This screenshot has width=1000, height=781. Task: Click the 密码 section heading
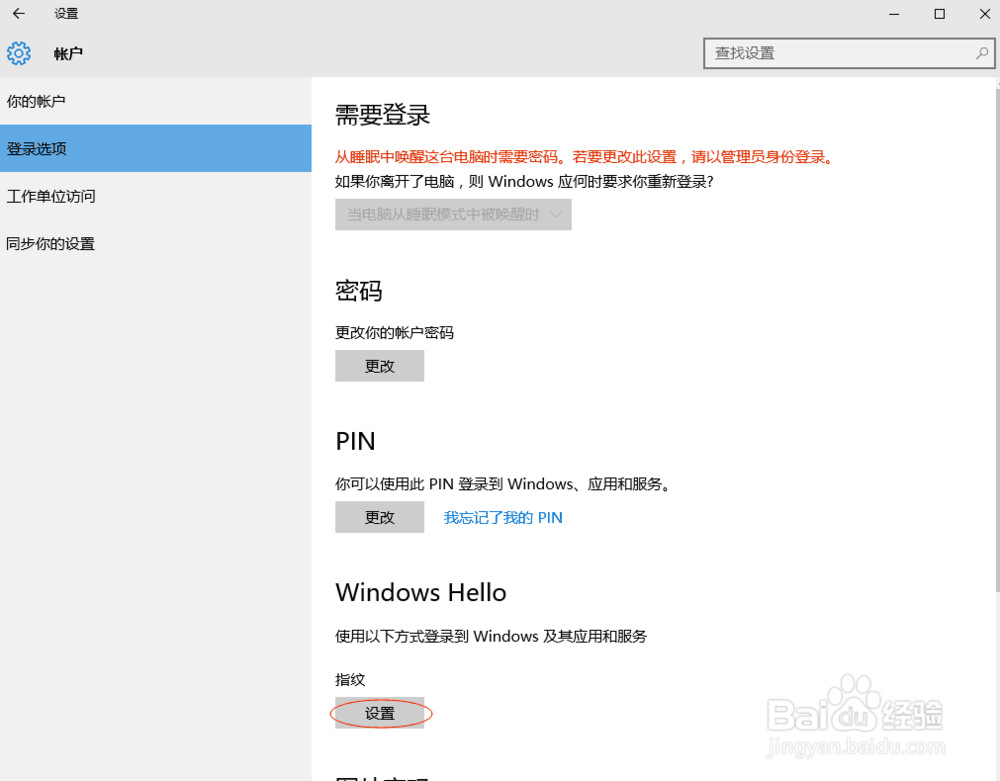point(358,291)
